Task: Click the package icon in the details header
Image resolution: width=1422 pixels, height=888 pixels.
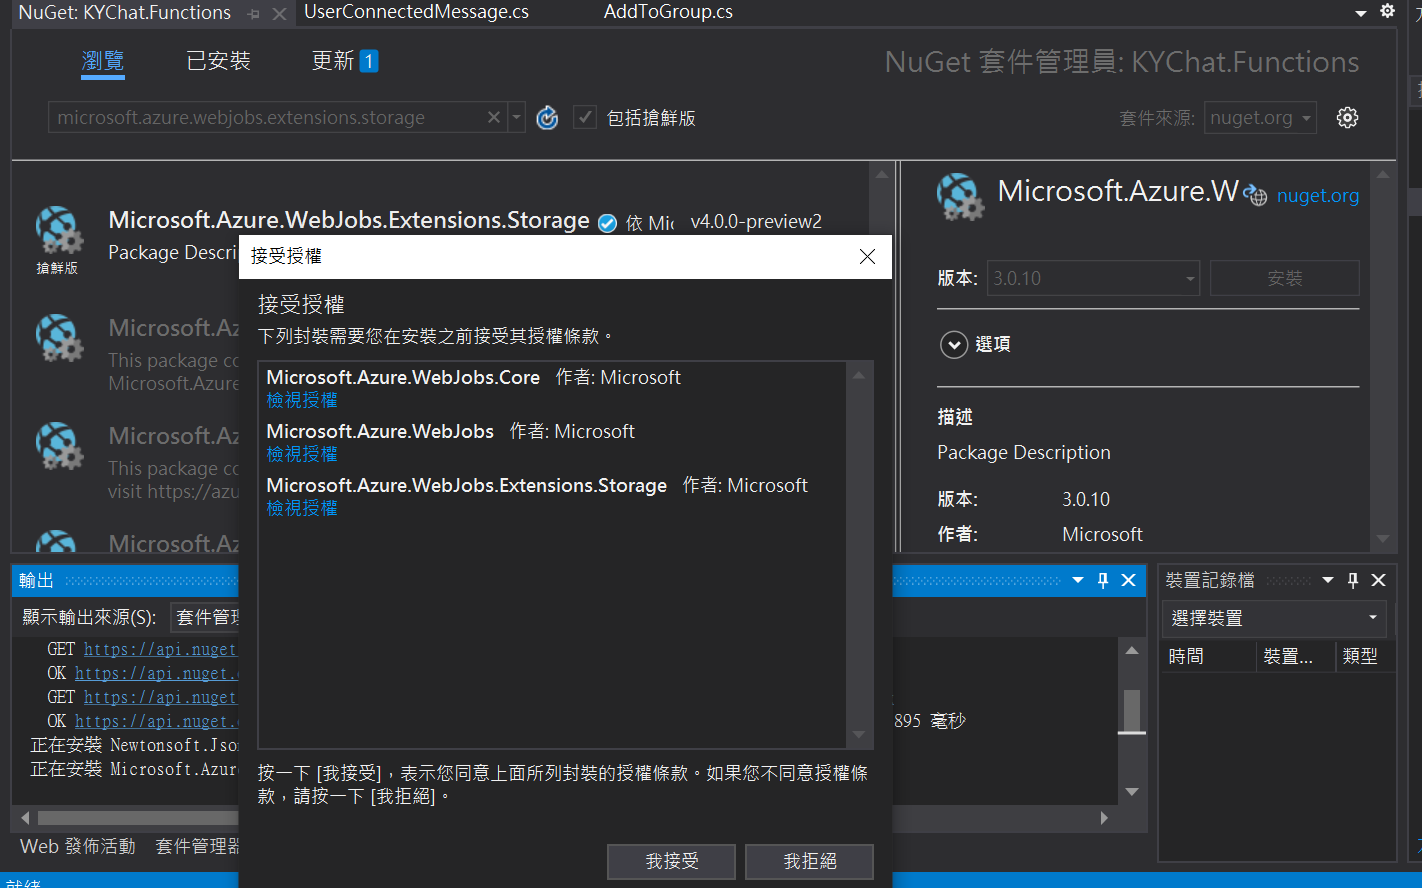Action: tap(961, 196)
